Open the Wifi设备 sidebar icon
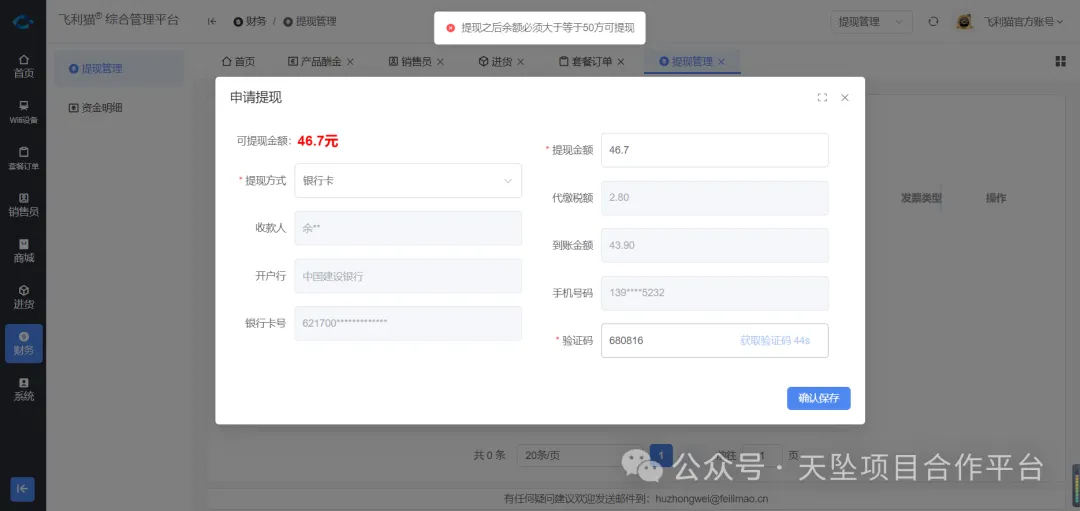 [23, 111]
